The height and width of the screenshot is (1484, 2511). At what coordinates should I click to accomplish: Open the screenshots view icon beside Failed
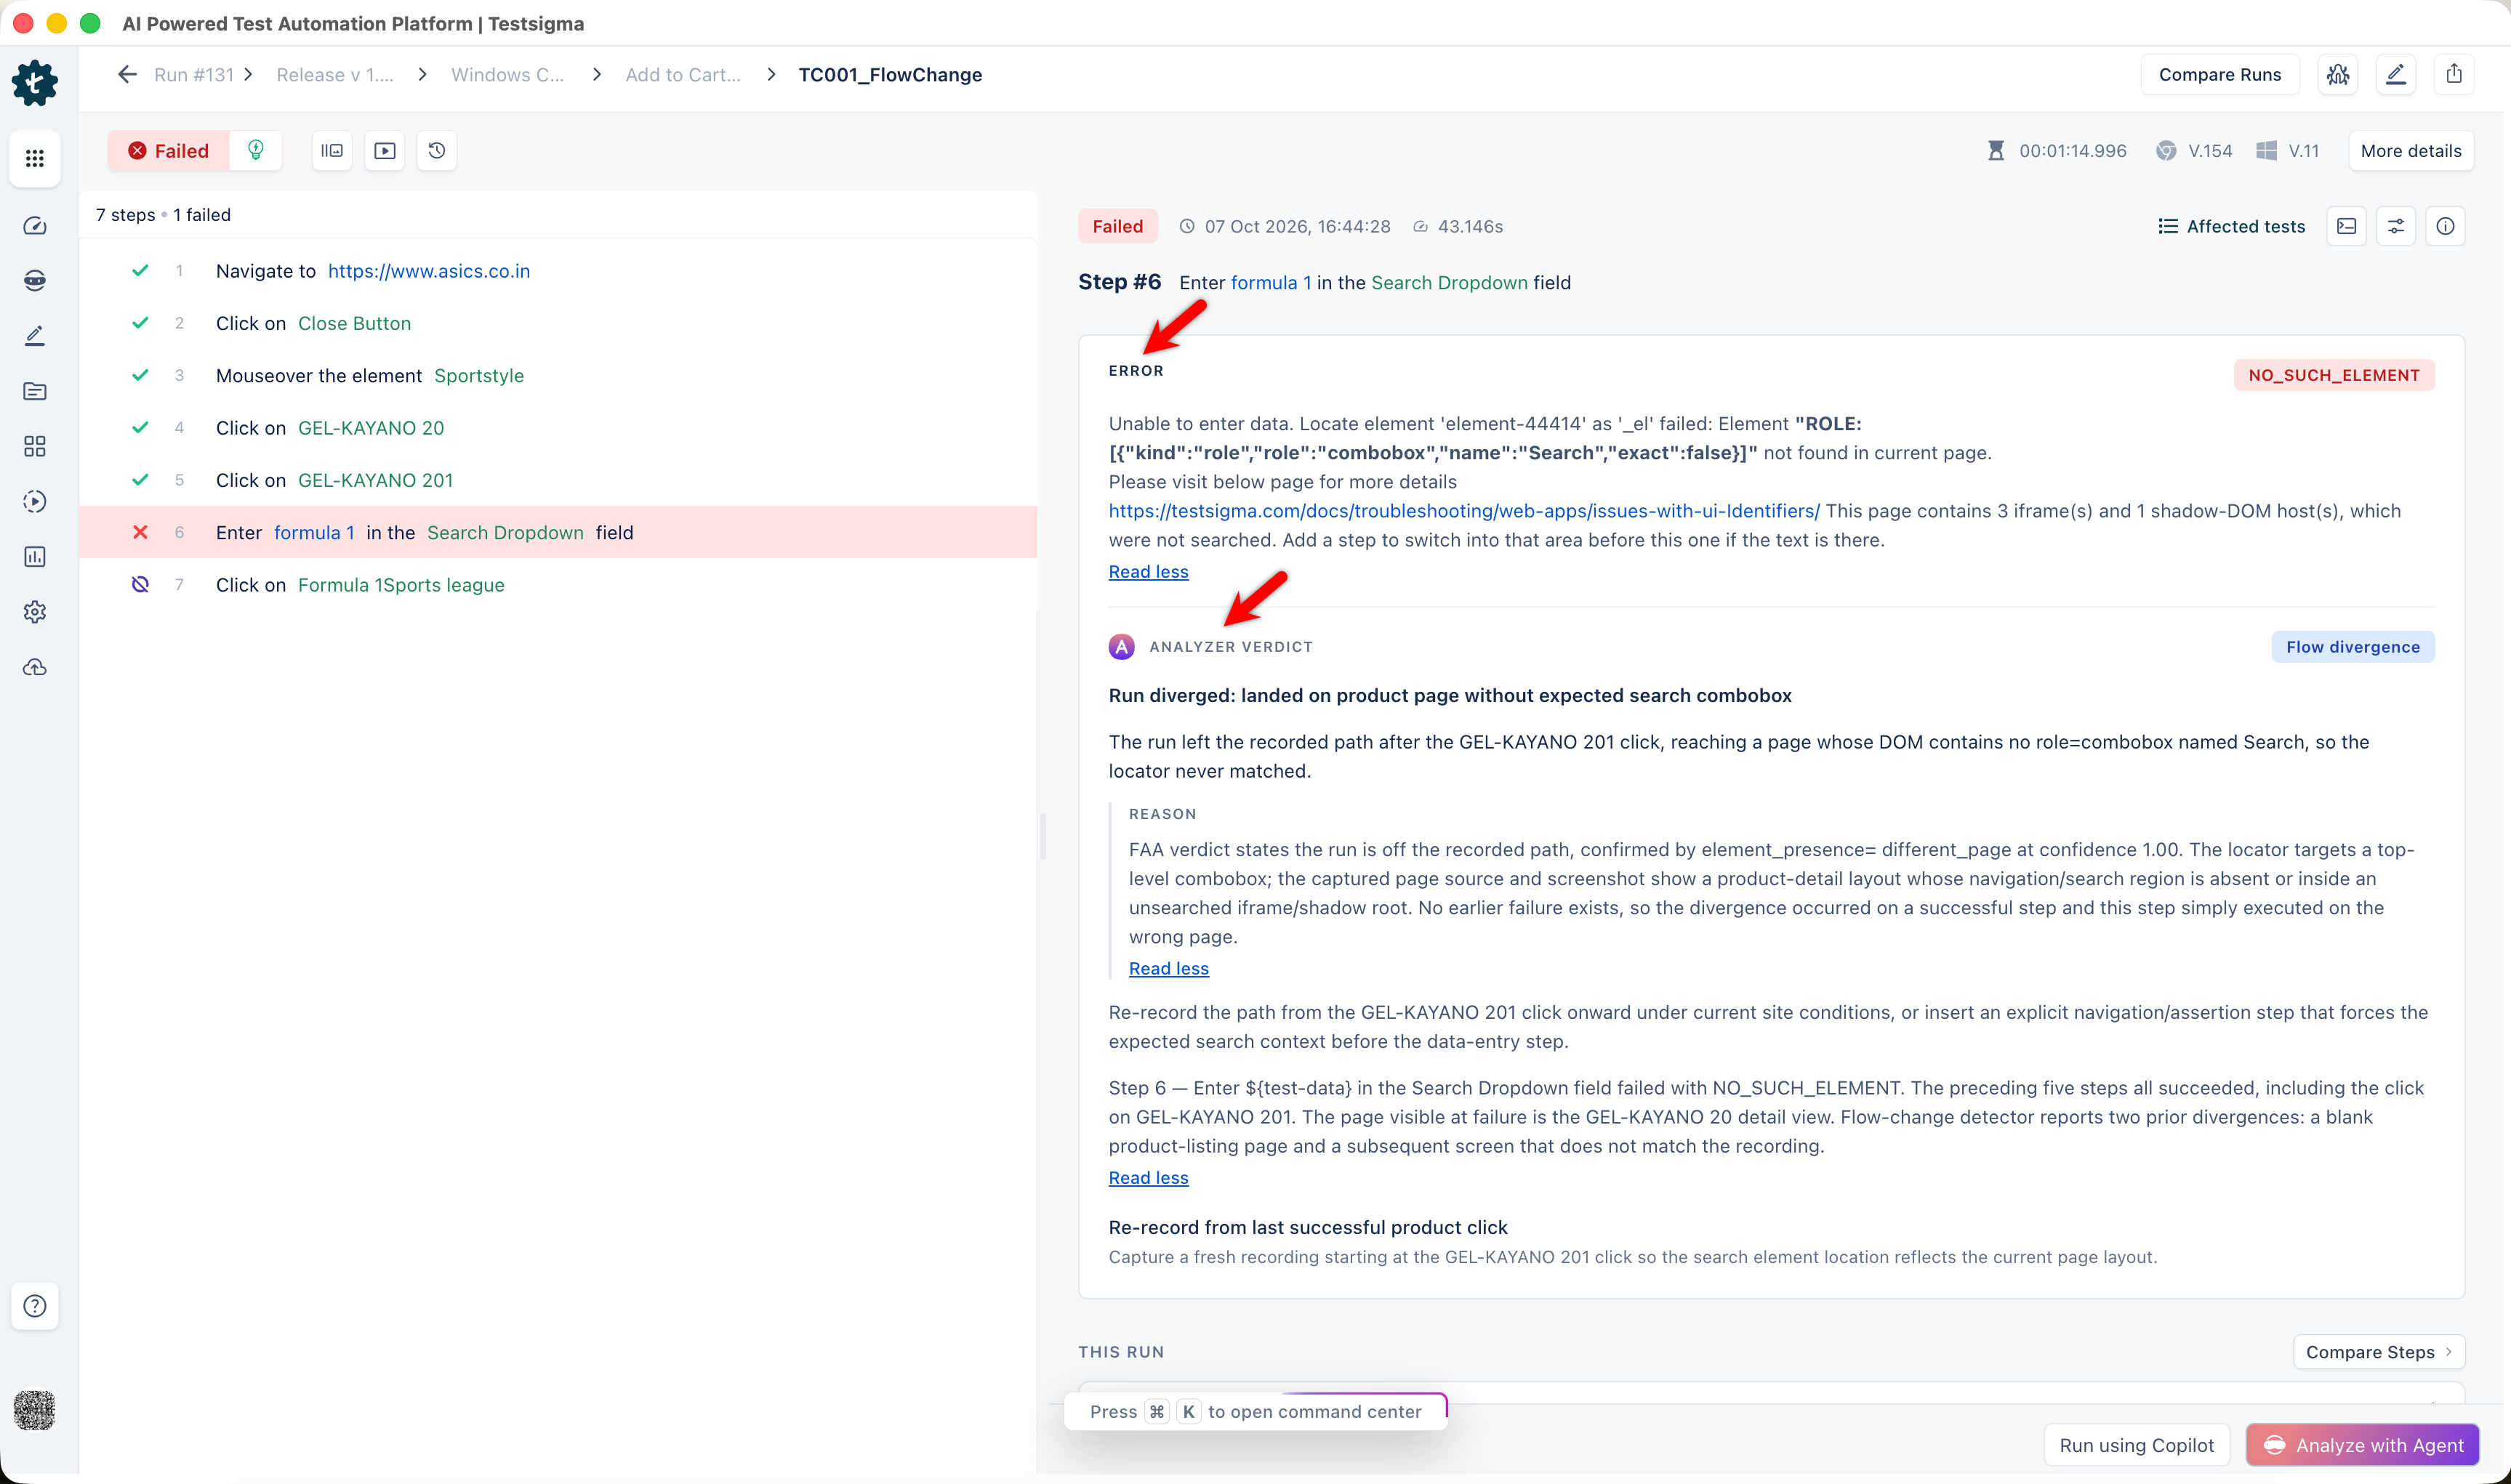332,151
